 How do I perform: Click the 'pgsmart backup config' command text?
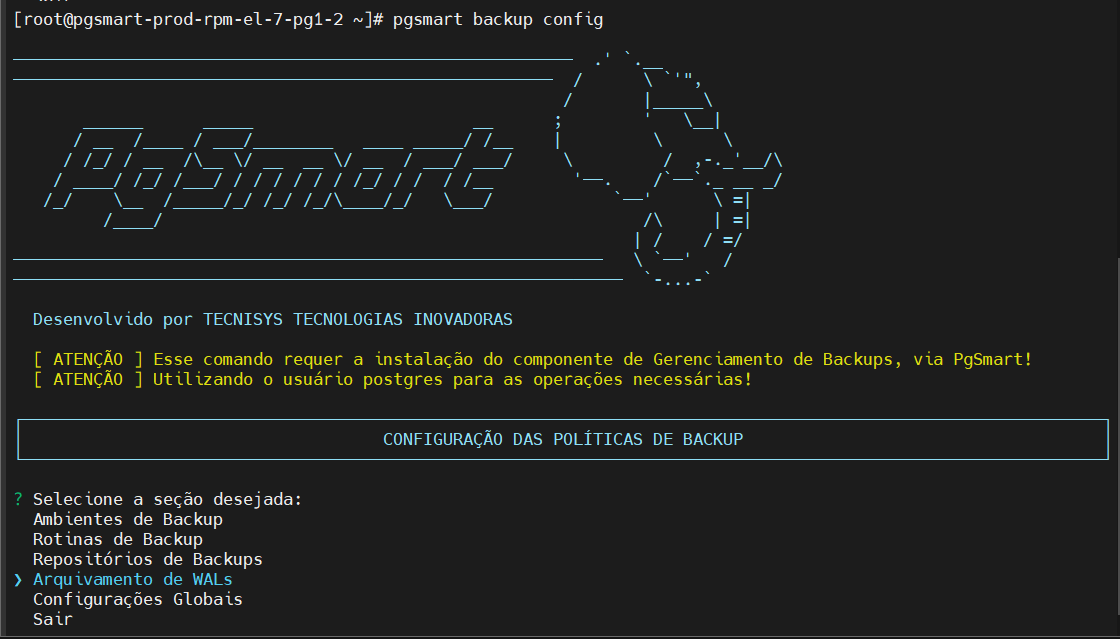(x=498, y=19)
